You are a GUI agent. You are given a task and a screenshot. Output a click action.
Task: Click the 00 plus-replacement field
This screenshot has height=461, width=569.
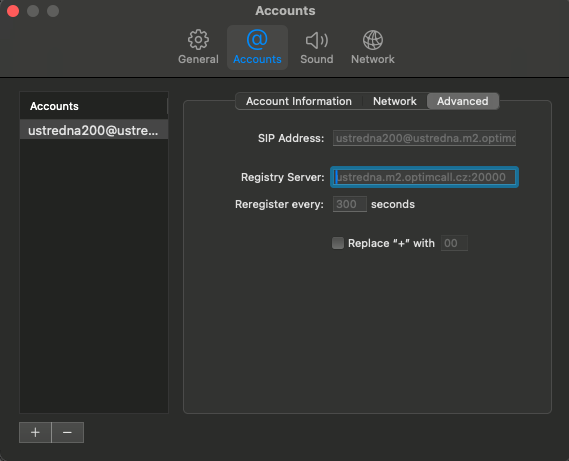454,243
